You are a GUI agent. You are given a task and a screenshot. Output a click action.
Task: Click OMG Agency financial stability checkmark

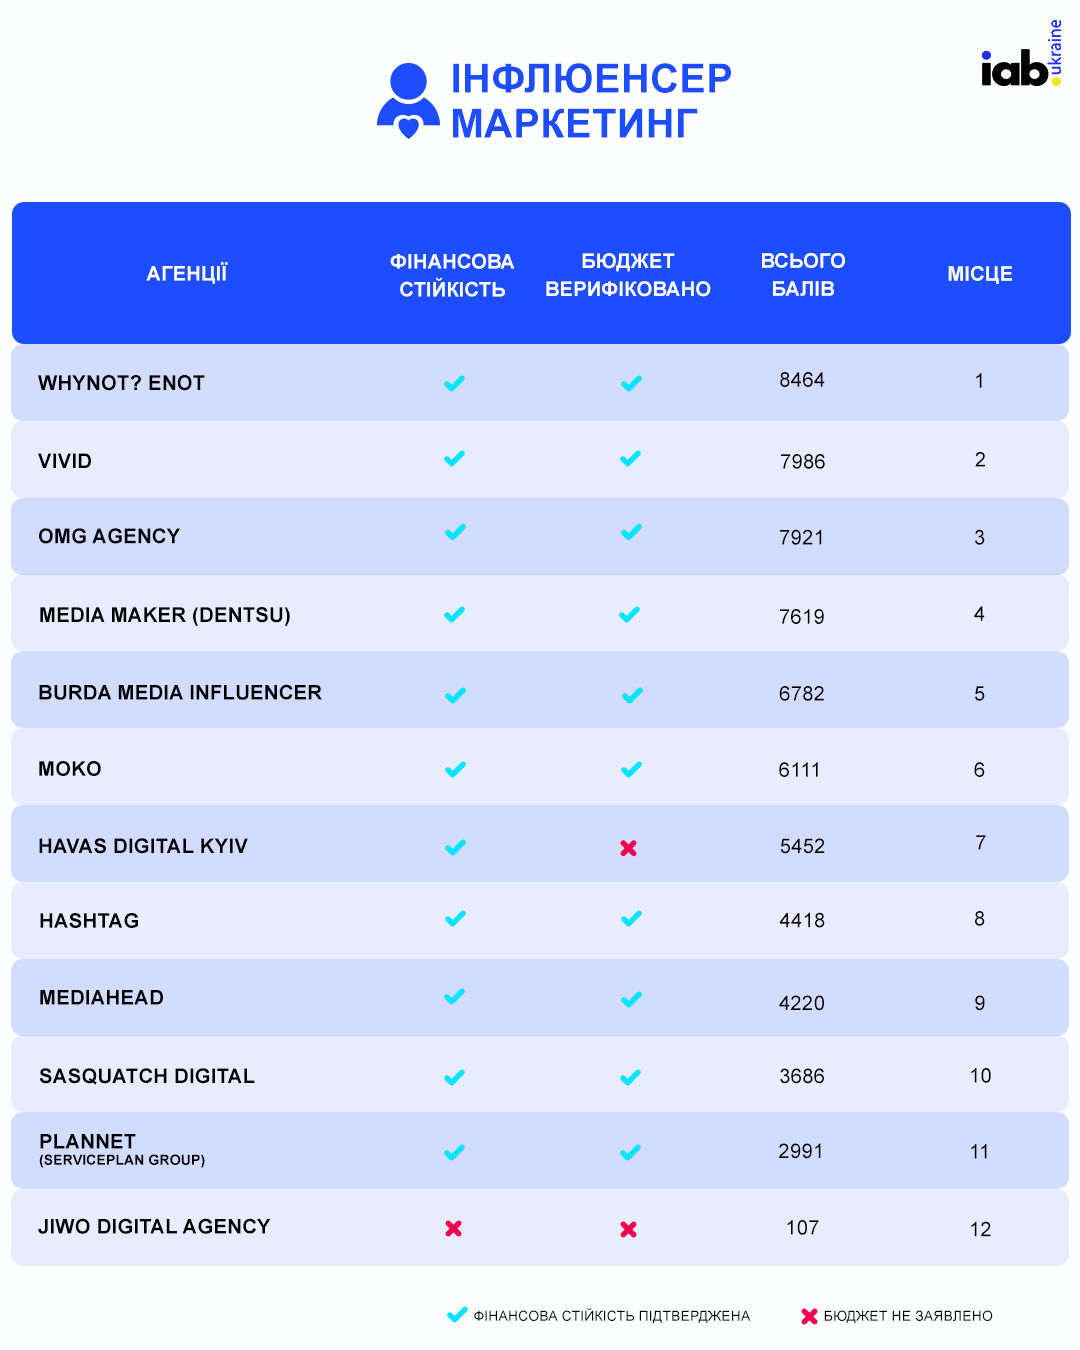455,532
